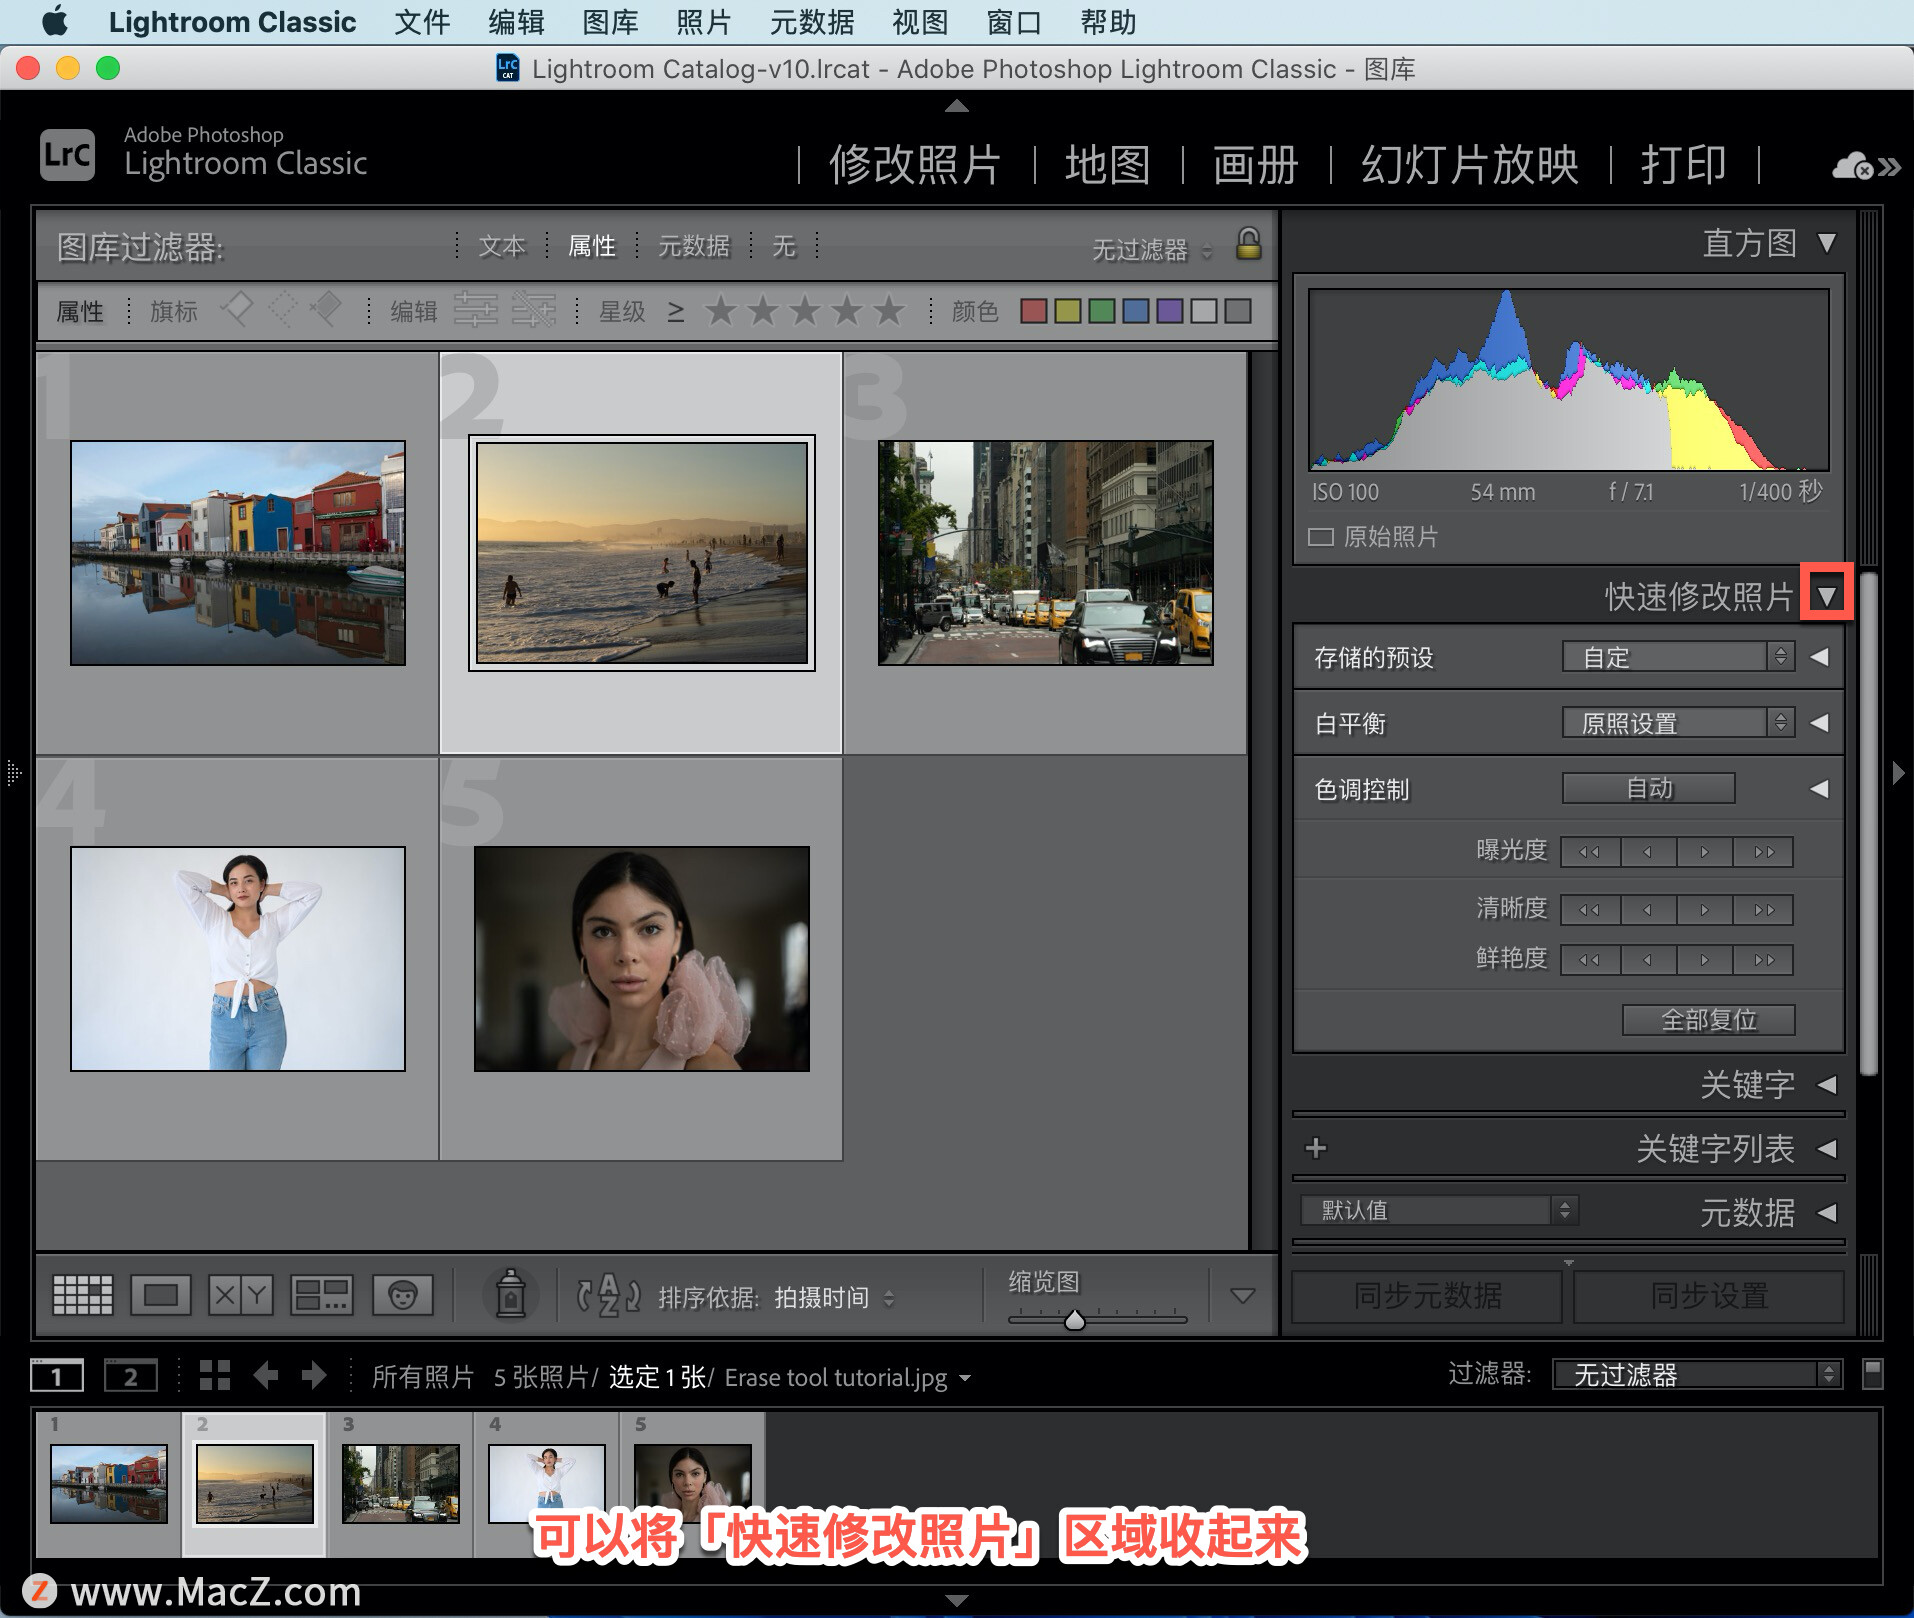Open filmstrip grid shortcut icon
1914x1618 pixels.
214,1376
